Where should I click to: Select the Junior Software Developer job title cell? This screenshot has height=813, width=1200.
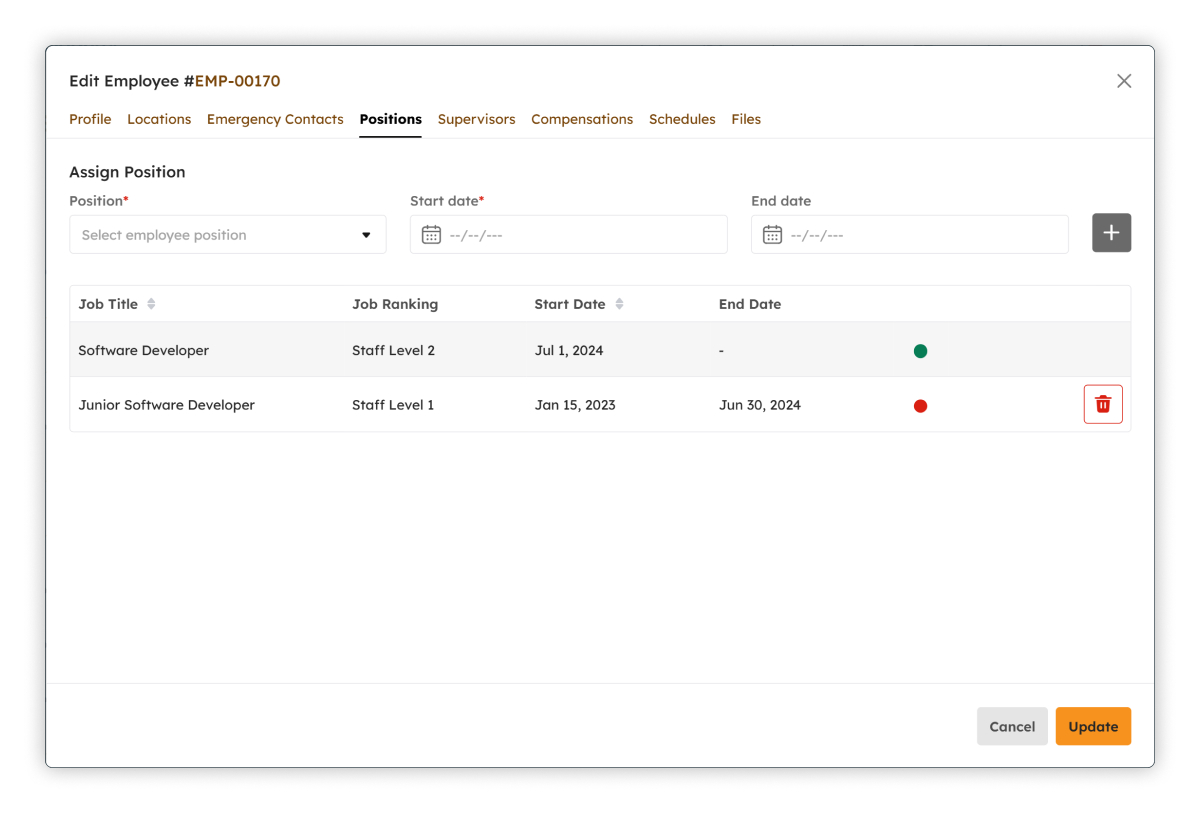pos(167,405)
